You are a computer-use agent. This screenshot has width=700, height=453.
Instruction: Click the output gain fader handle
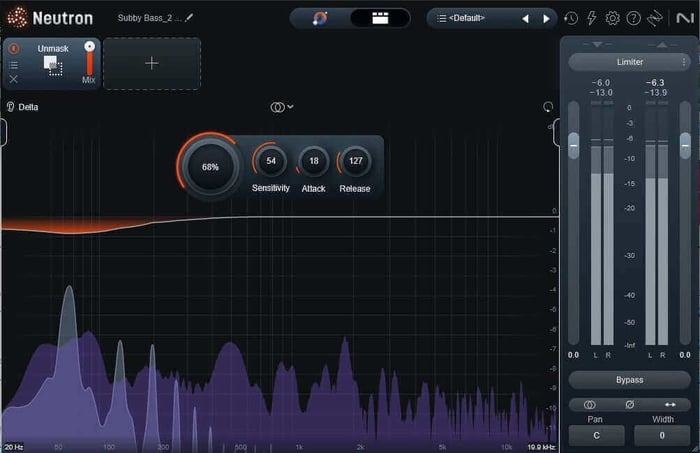685,145
